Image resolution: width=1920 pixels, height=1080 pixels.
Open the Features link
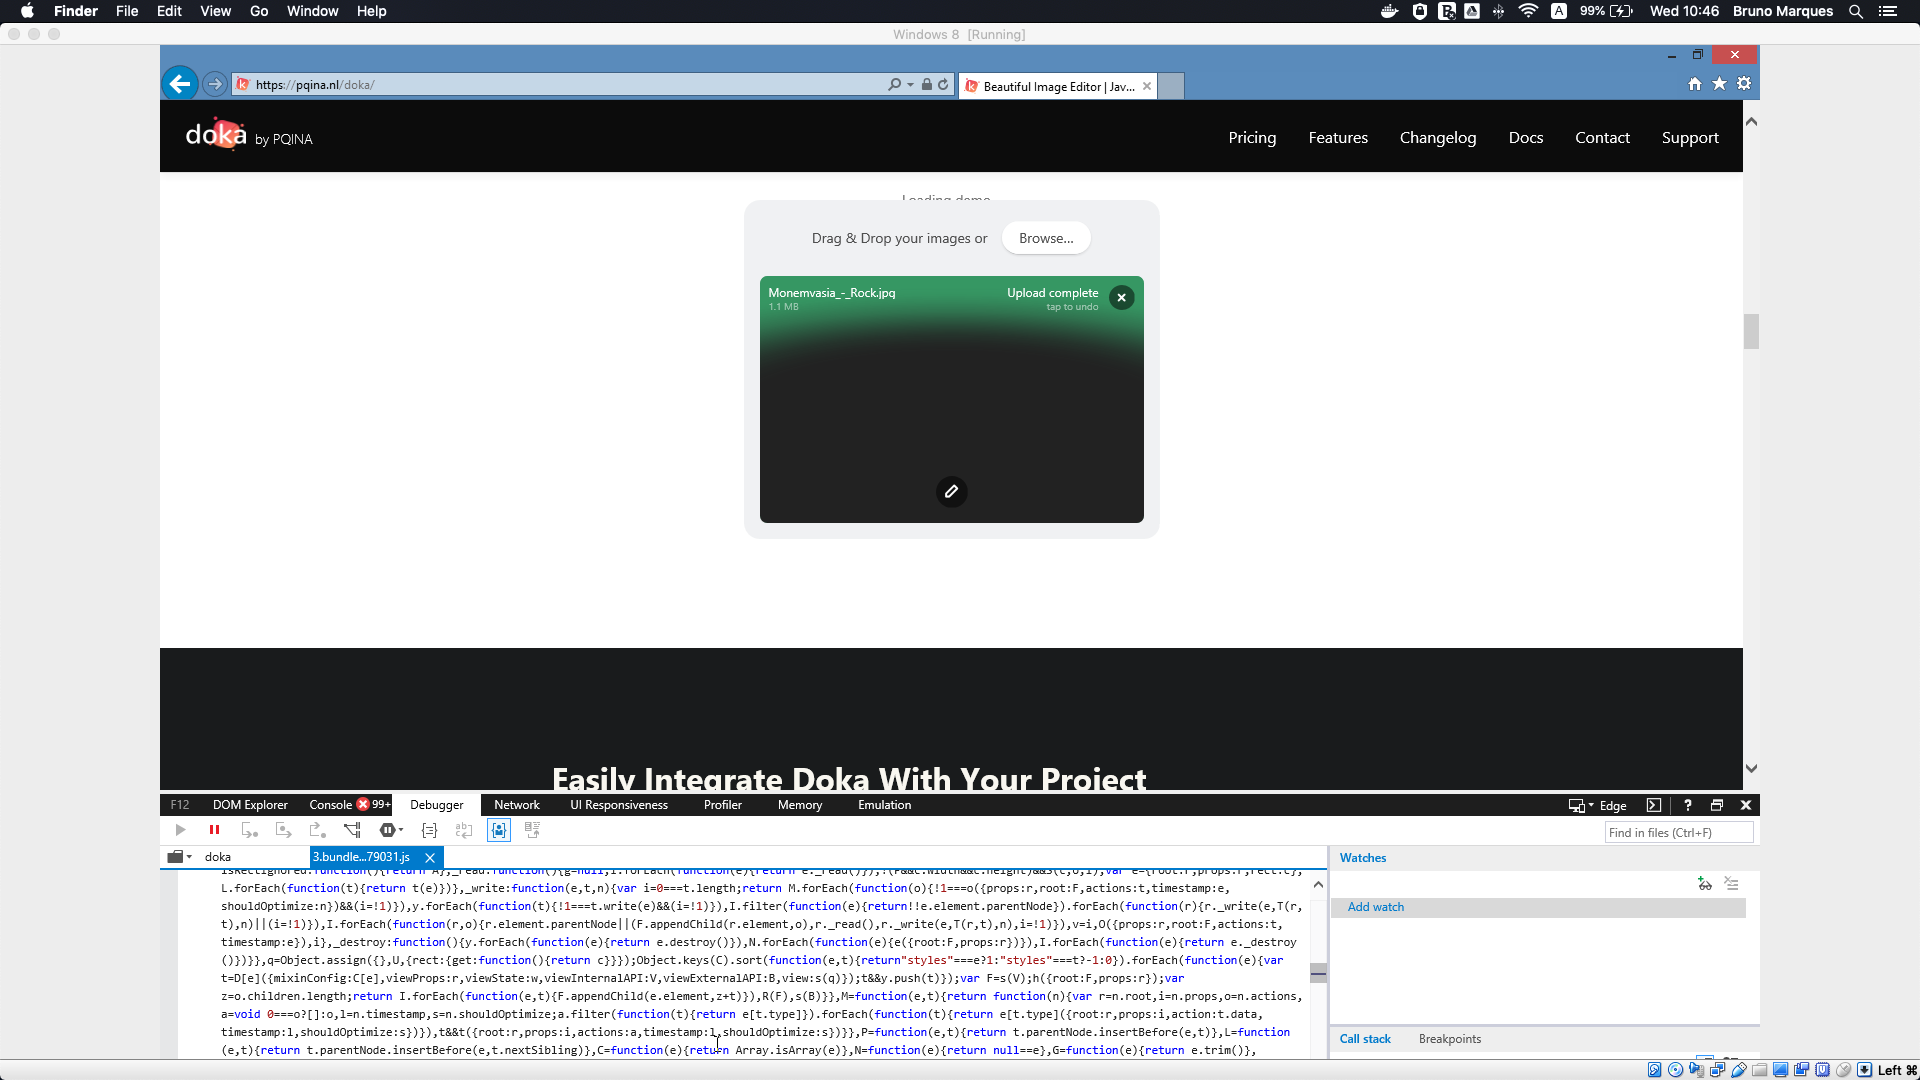pyautogui.click(x=1338, y=138)
